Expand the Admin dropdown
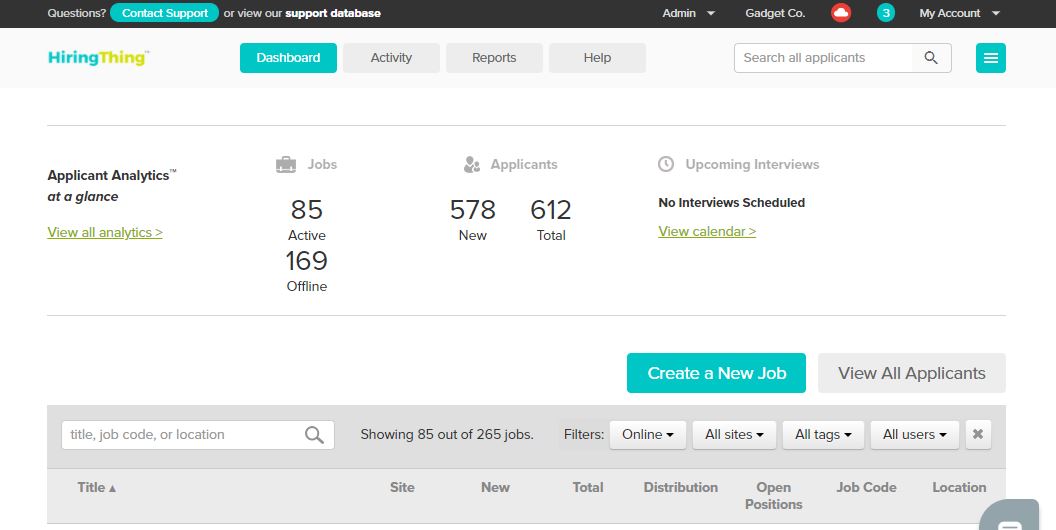The height and width of the screenshot is (530, 1056). (x=688, y=13)
